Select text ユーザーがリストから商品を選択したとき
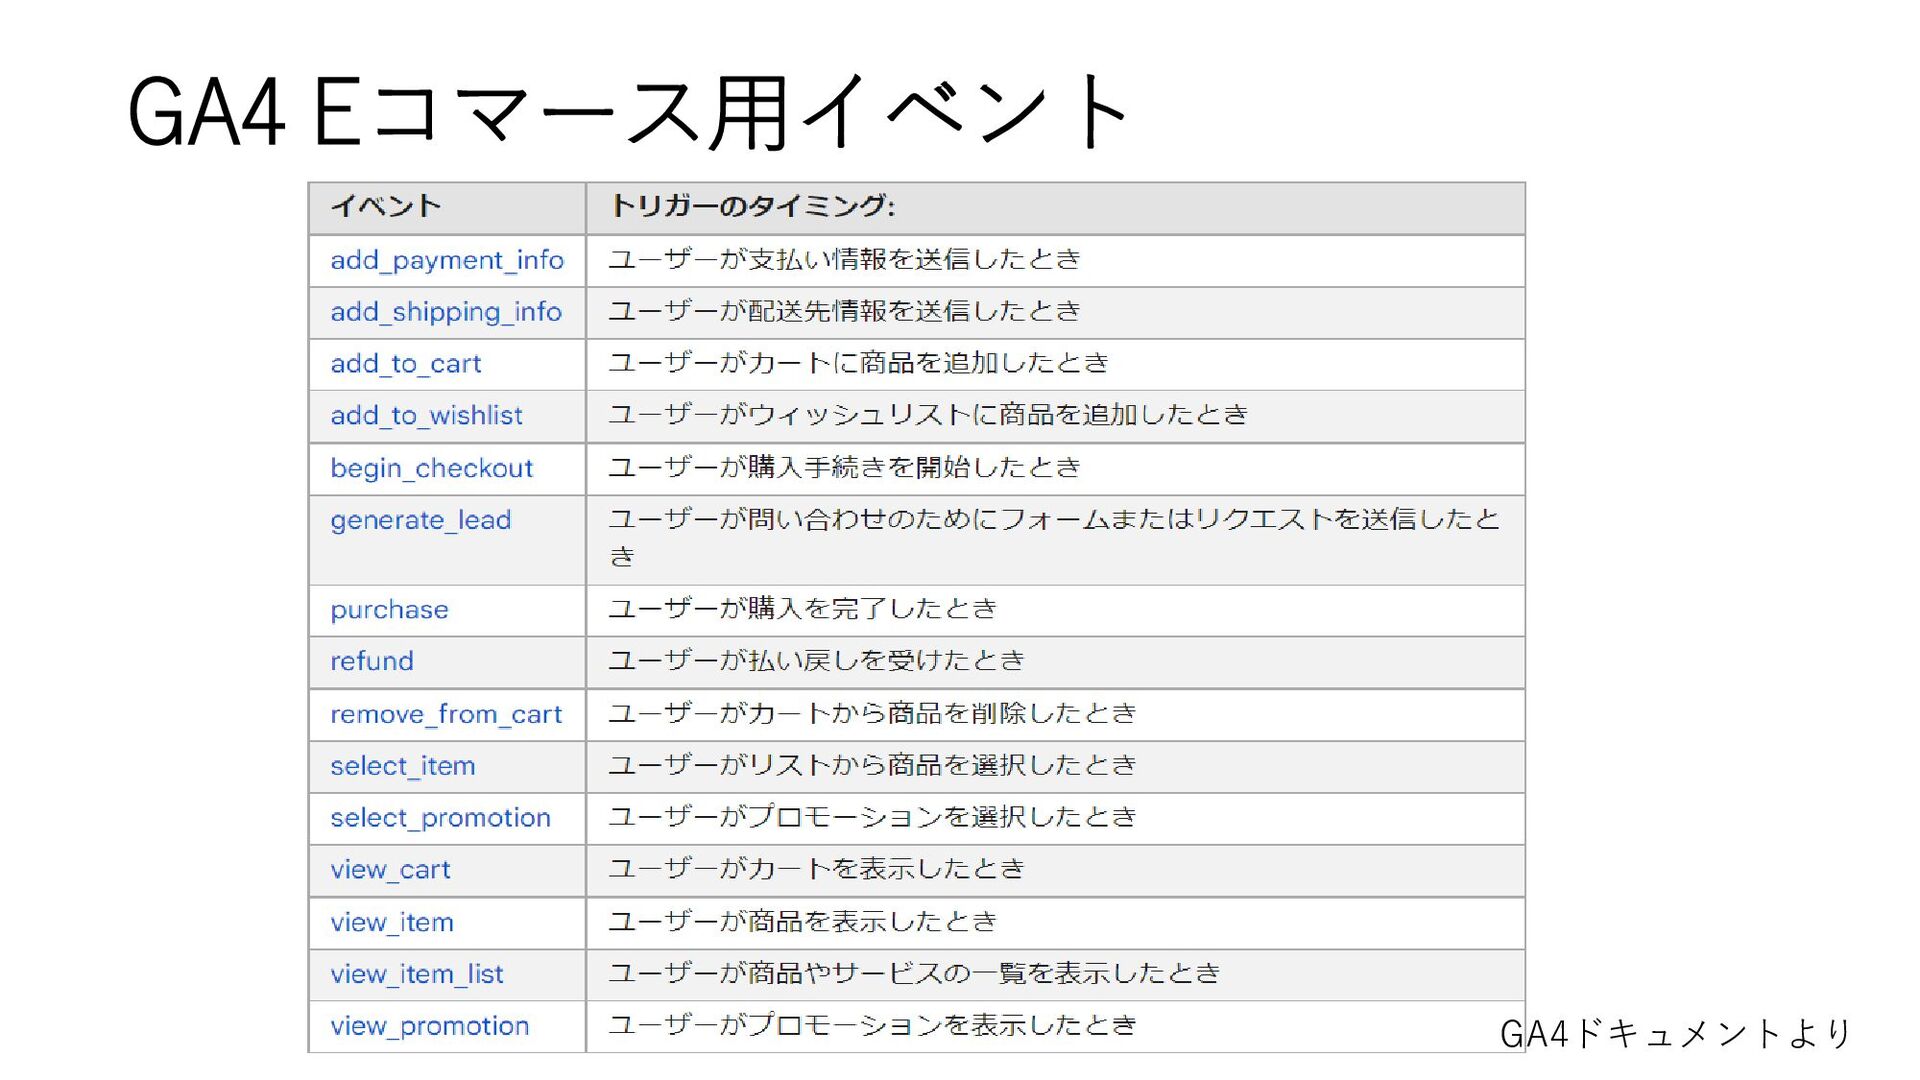The image size is (1920, 1080). (x=873, y=765)
